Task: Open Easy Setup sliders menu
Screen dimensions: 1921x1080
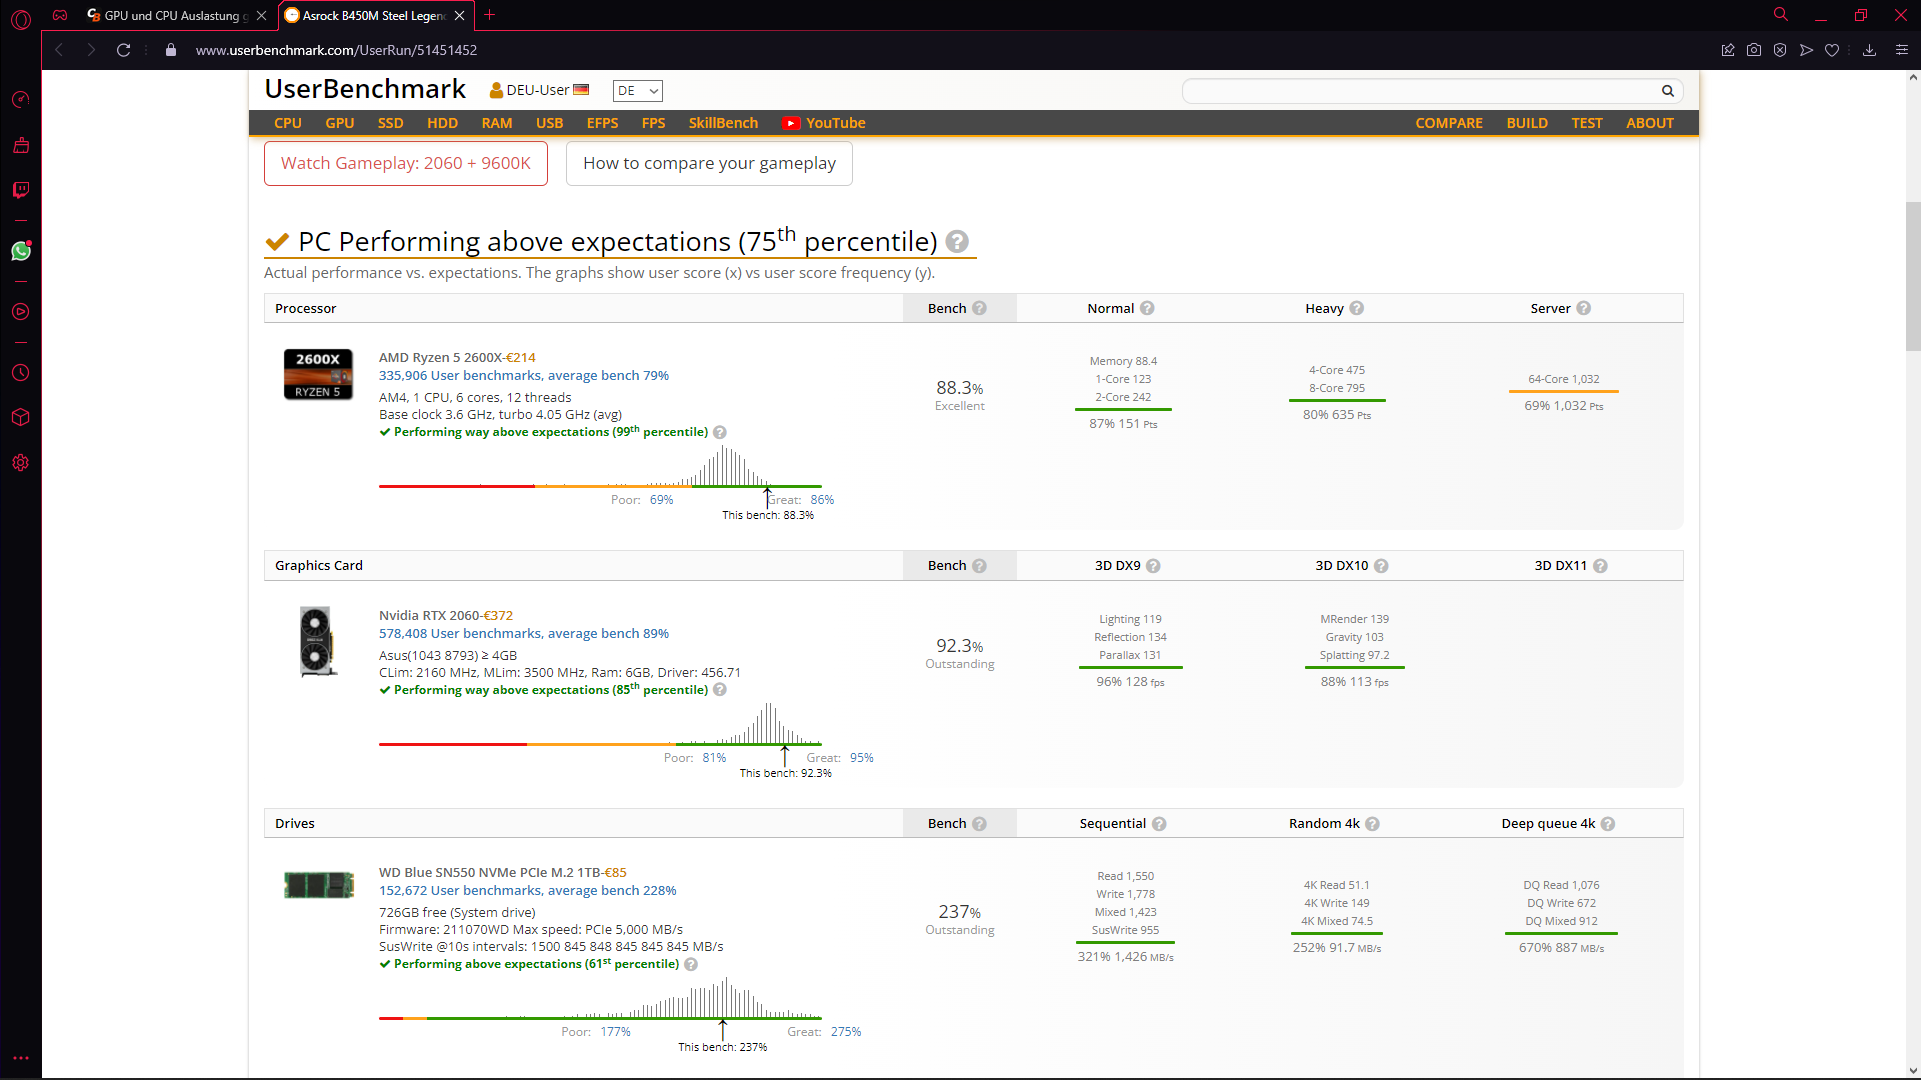Action: [1901, 50]
